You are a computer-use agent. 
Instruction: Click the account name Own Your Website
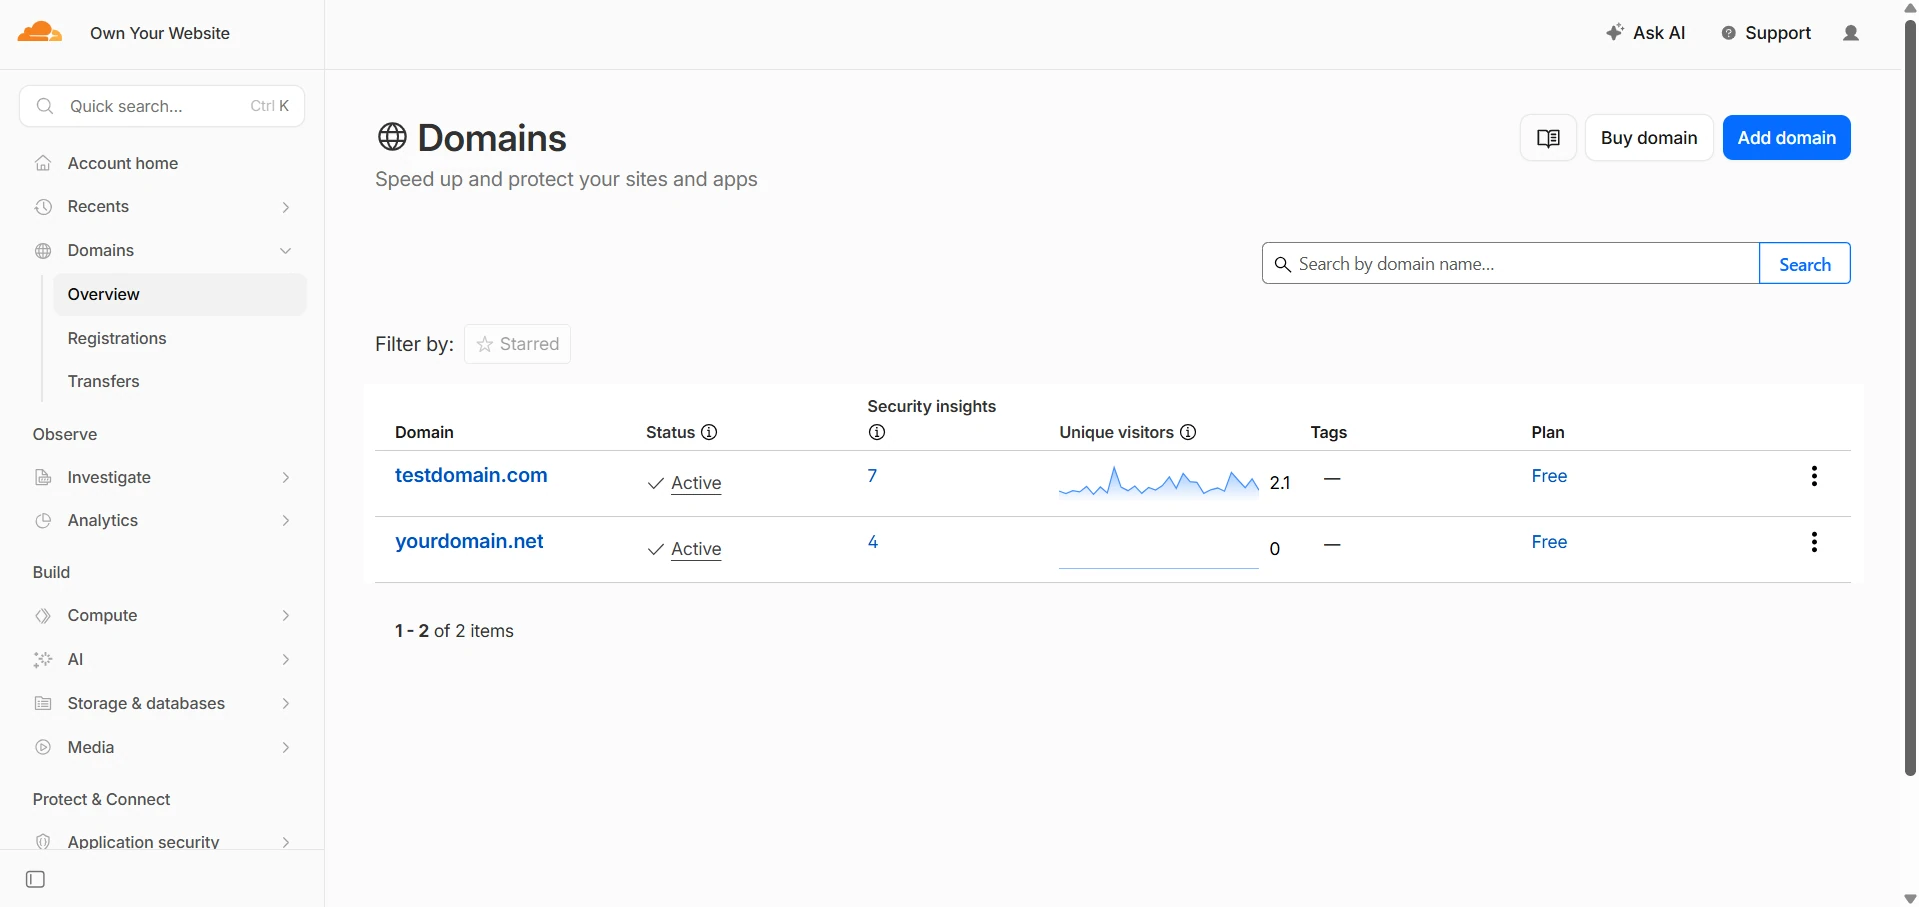(160, 33)
